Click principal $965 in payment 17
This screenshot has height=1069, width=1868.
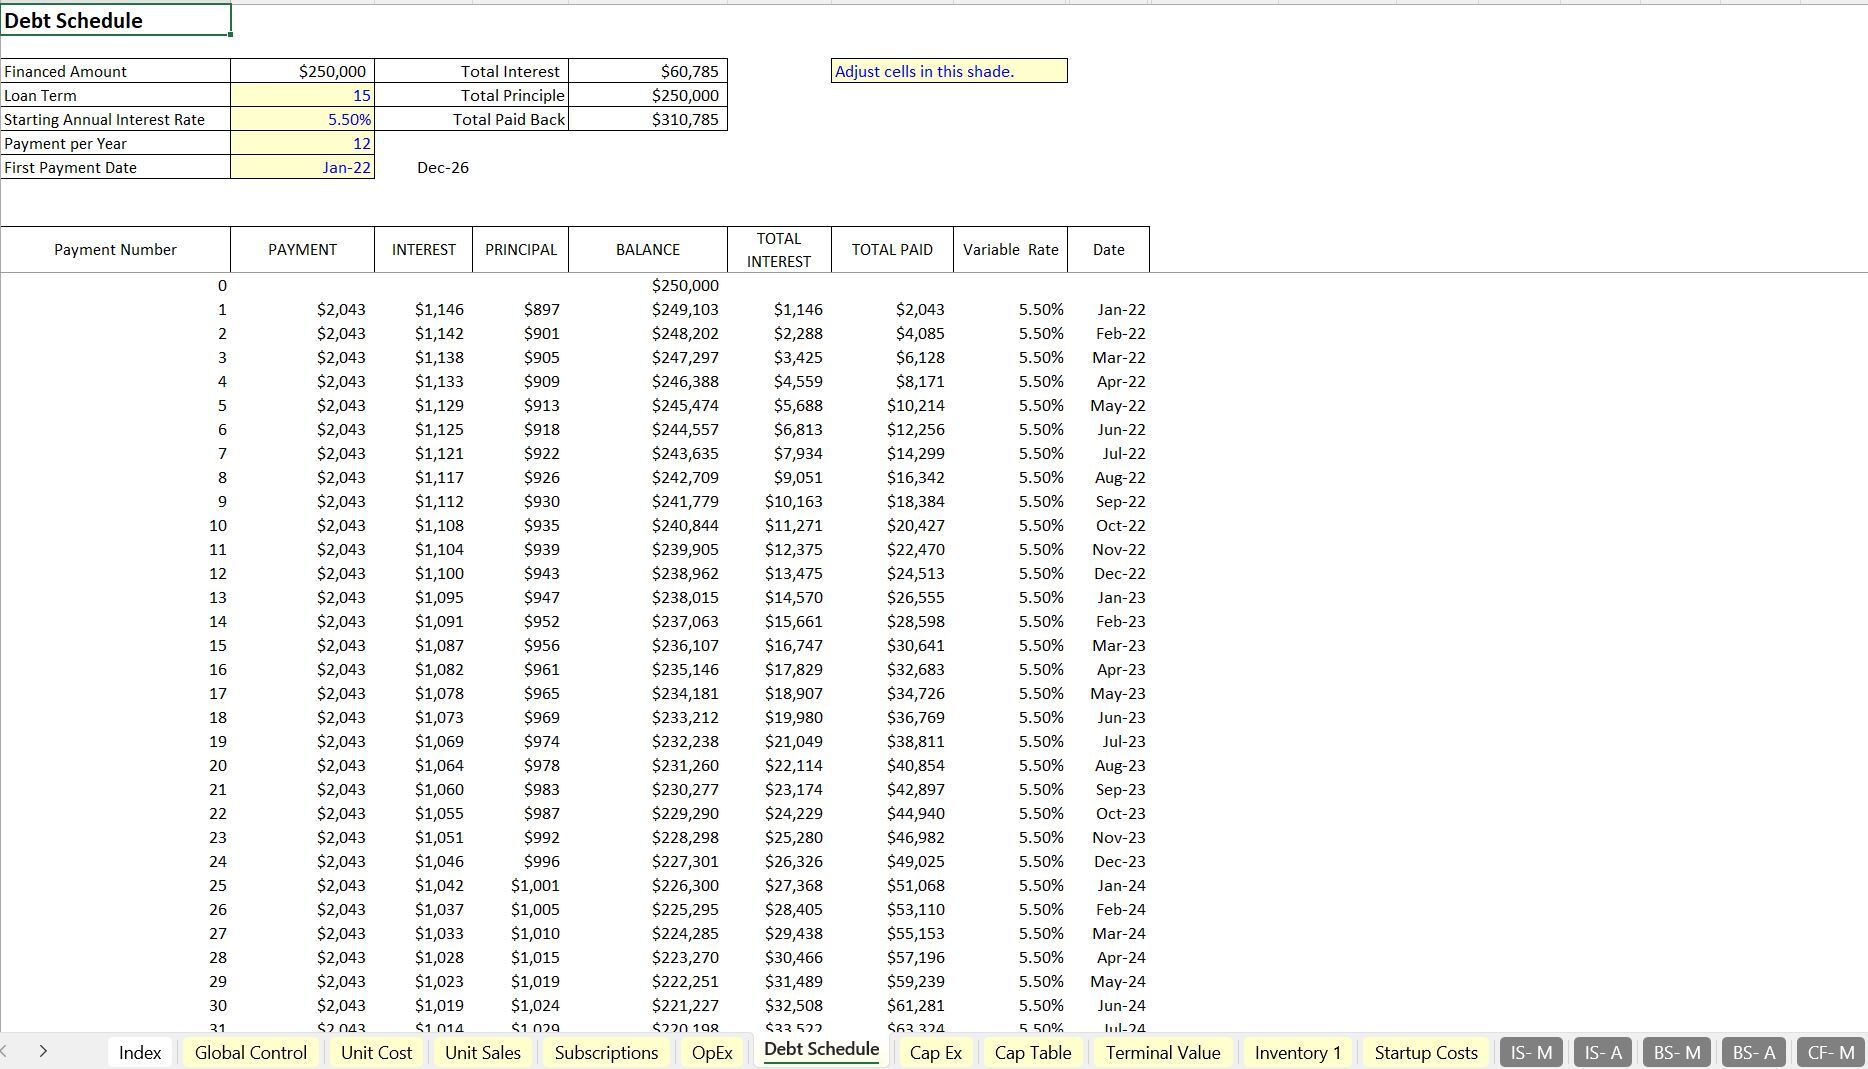(520, 693)
